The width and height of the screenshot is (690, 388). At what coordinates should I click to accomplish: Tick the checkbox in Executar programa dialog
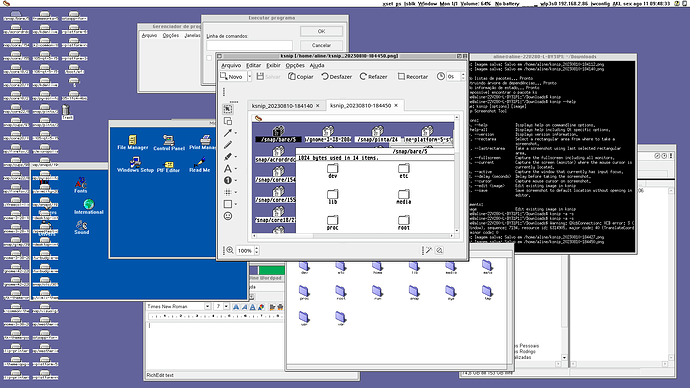click(209, 58)
